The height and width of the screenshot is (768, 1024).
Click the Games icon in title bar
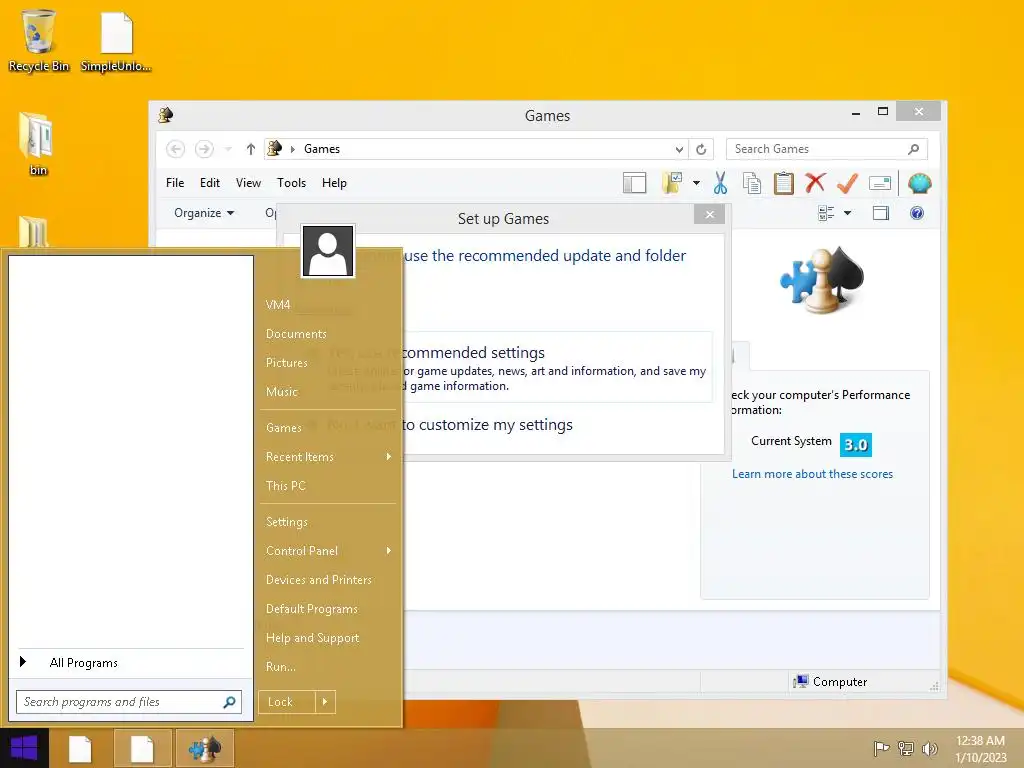coord(166,115)
